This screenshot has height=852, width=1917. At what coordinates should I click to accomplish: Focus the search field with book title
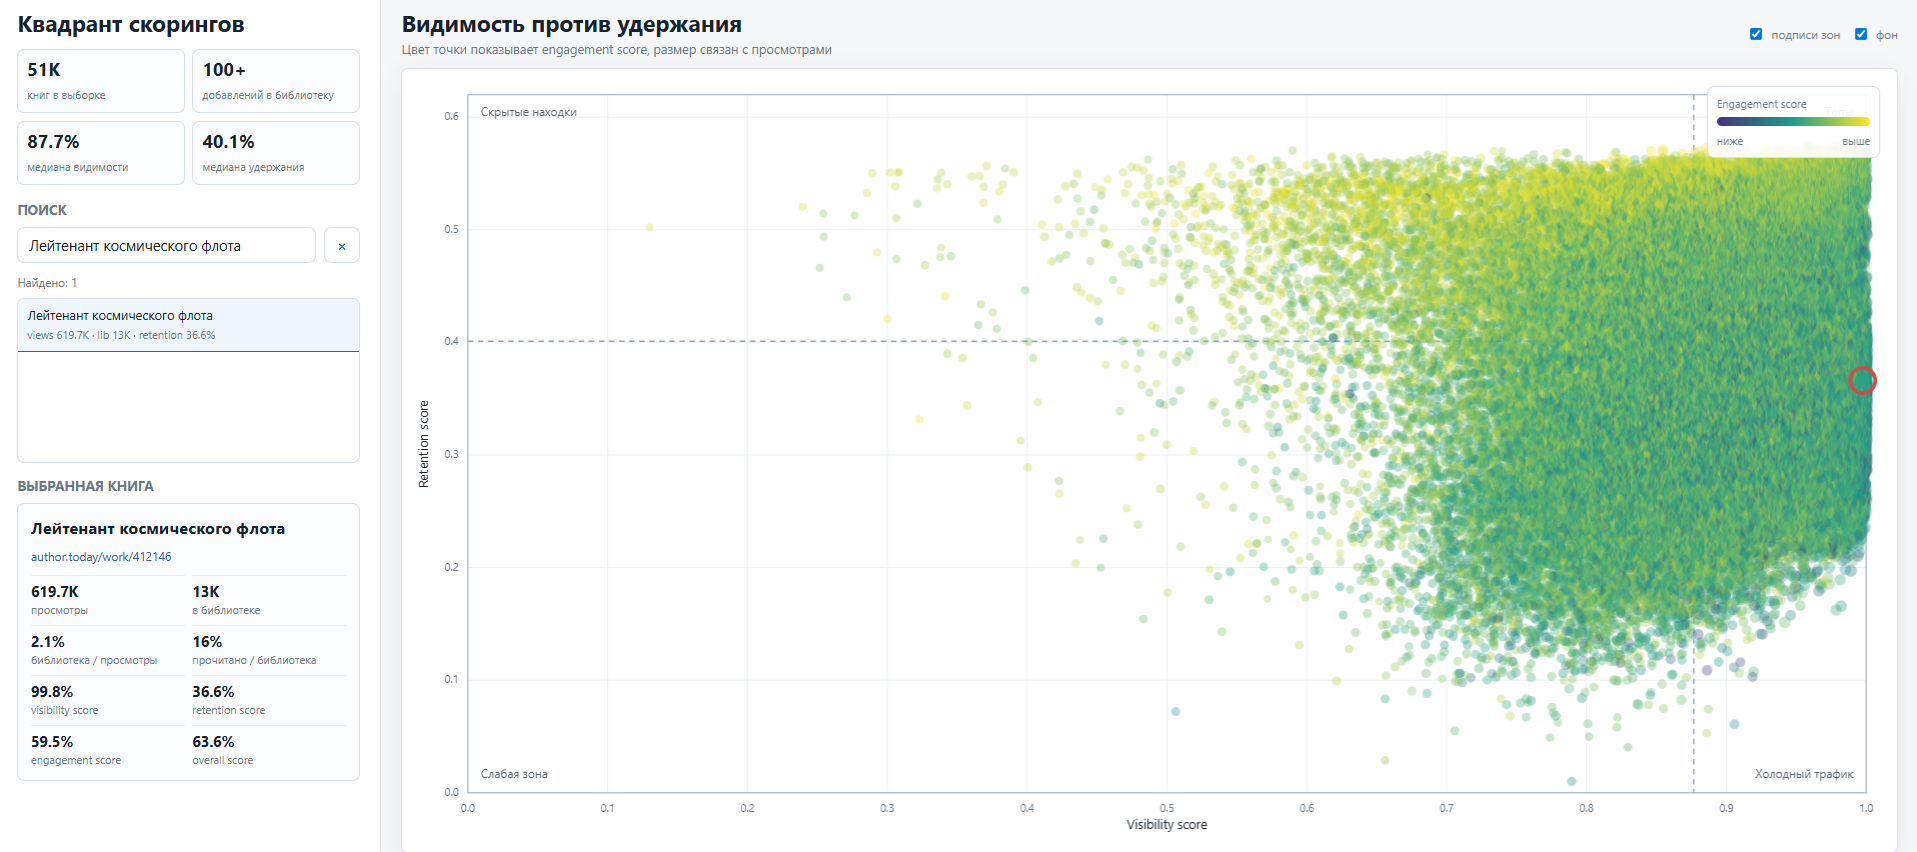click(x=167, y=246)
